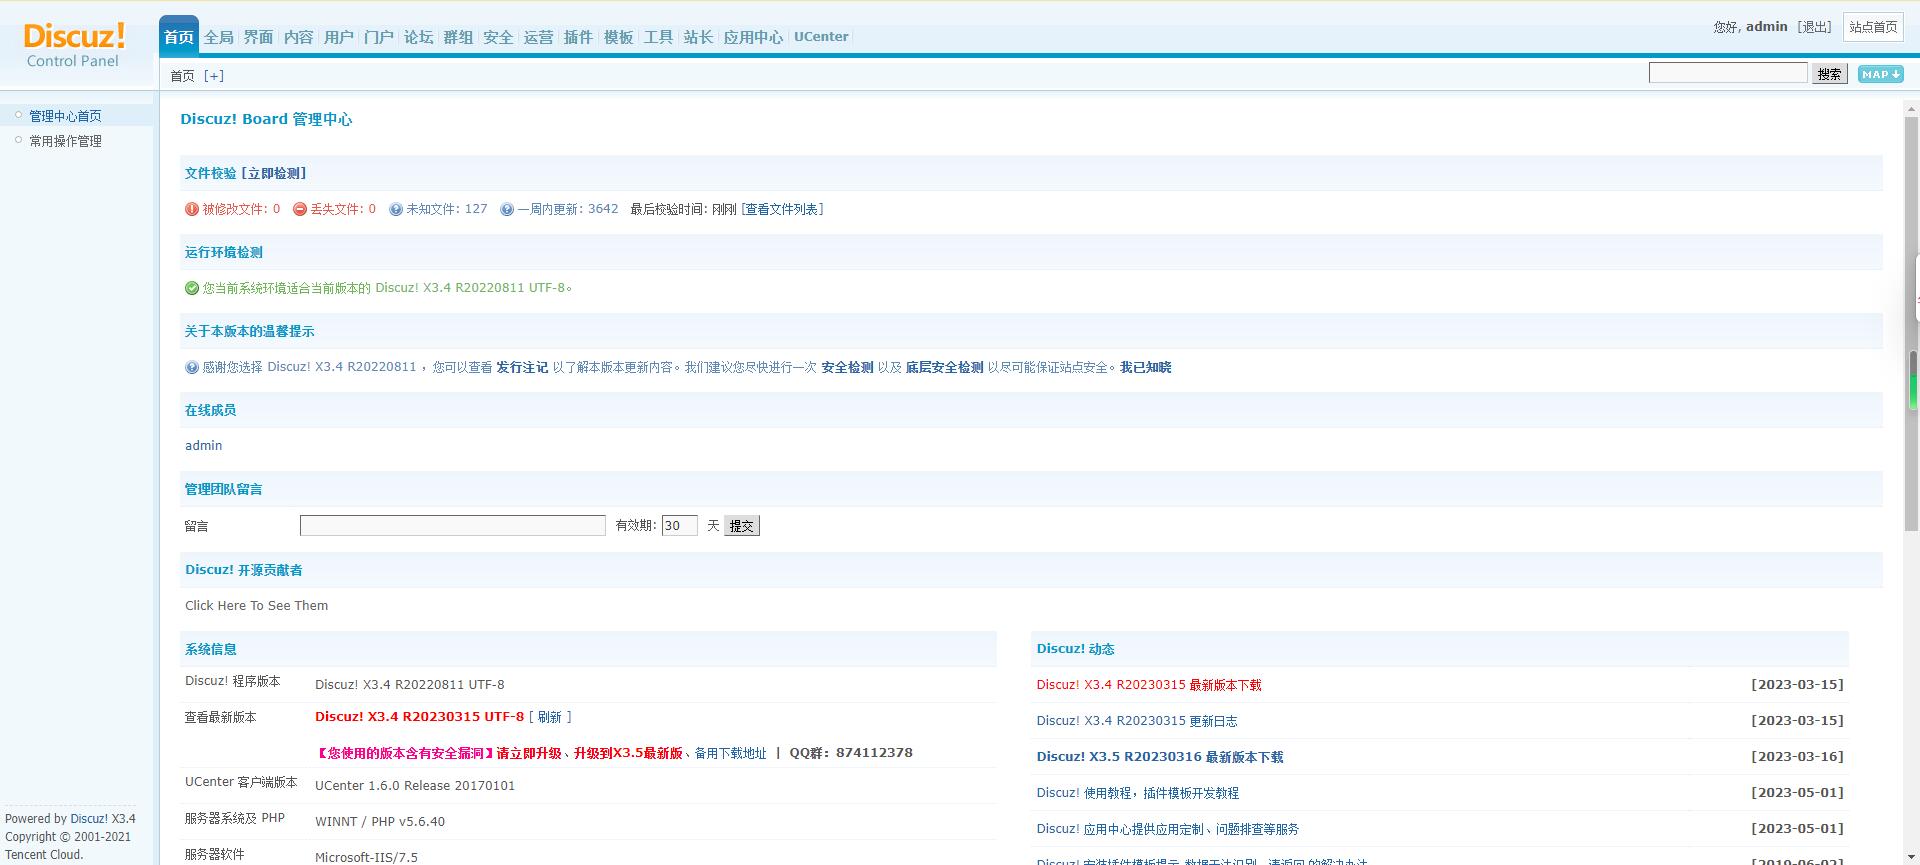Screen dimensions: 1920x865
Task: Click the 提交 submit button
Action: point(742,526)
